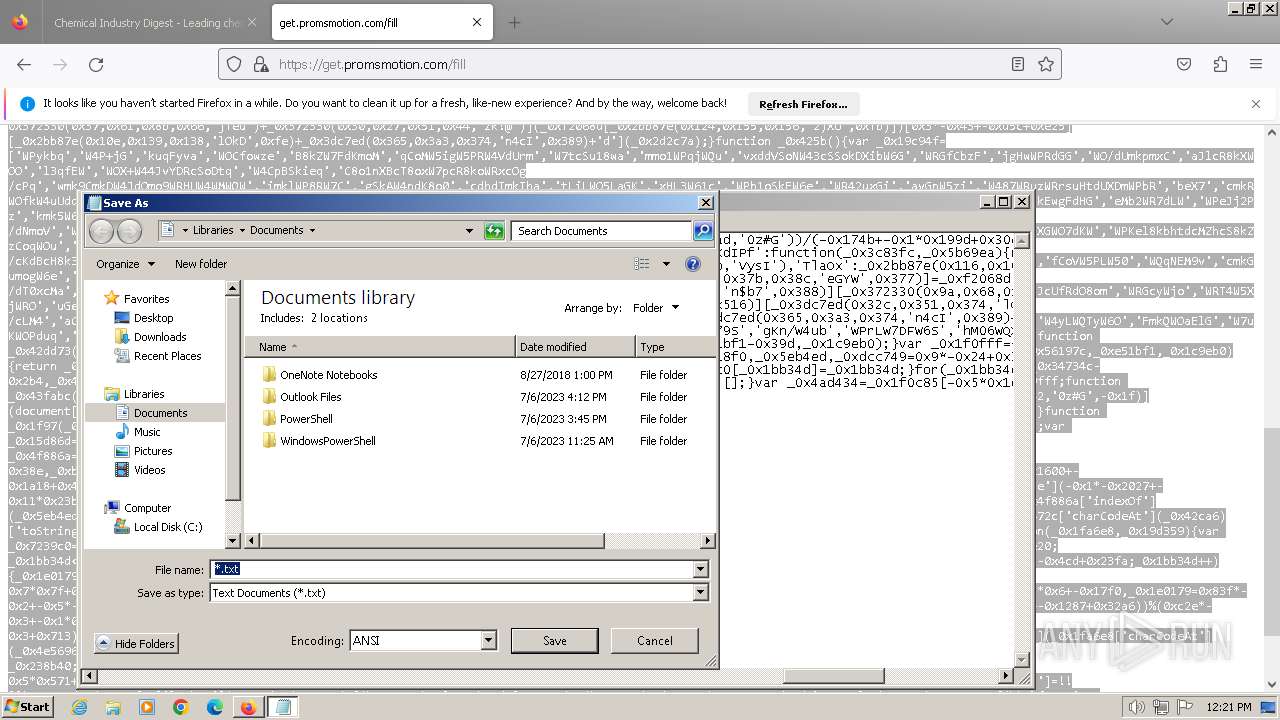Open the list all tabs arrow
Screen dimensions: 1280x720
coord(1166,22)
